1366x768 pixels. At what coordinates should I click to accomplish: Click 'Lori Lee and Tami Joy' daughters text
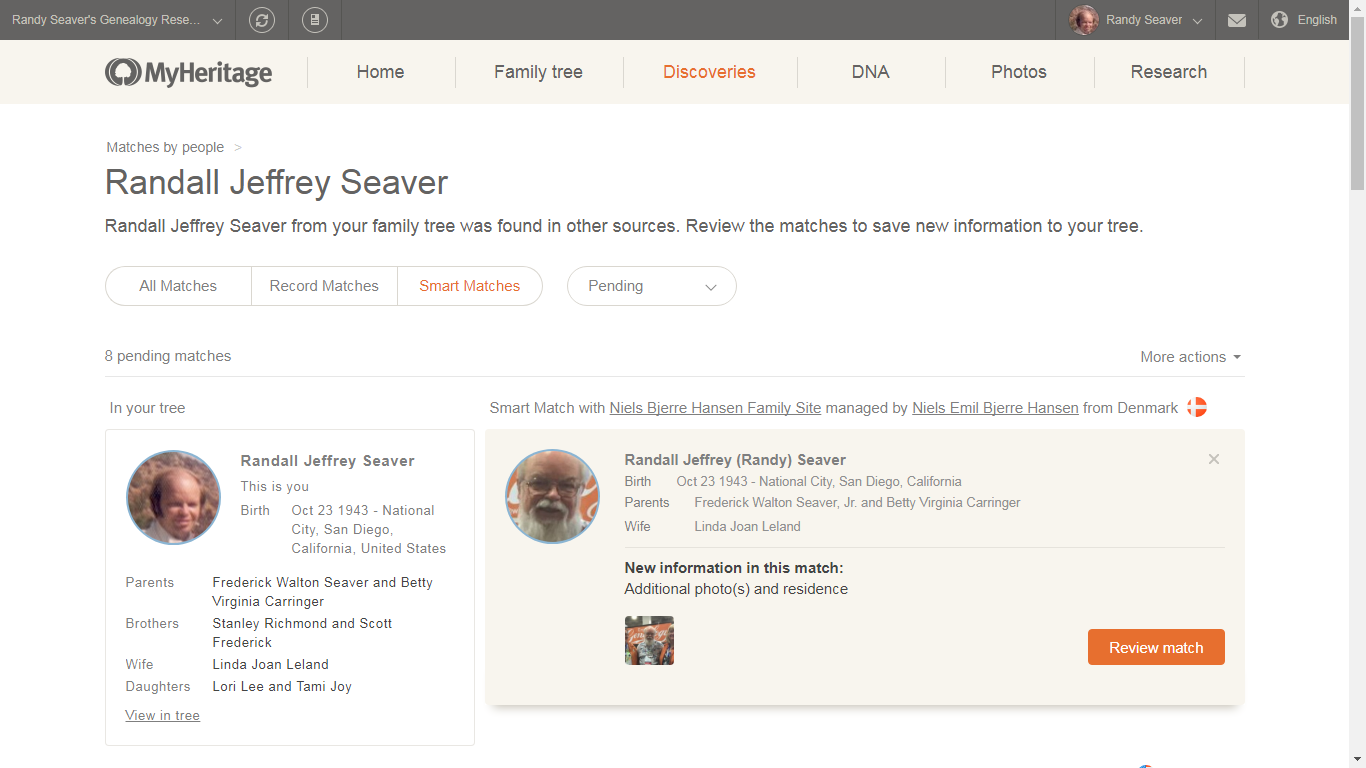point(282,686)
